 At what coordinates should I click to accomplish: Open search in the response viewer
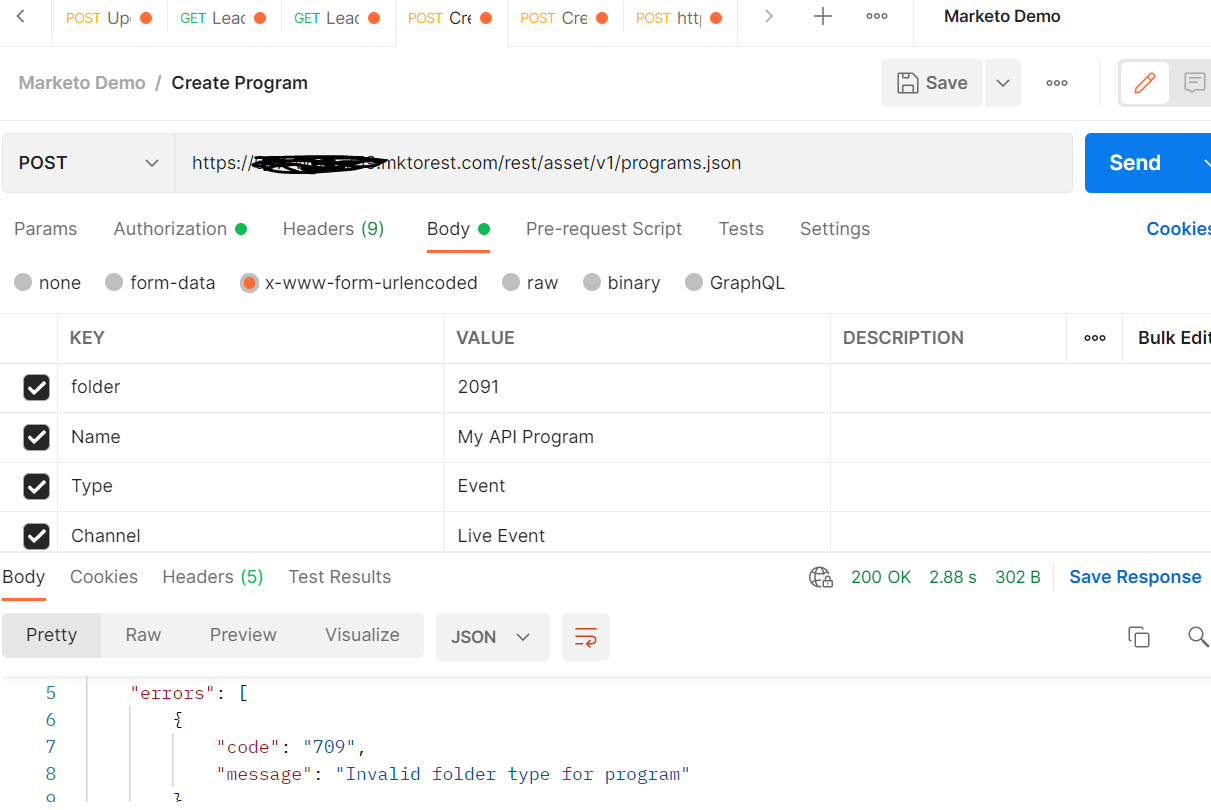1197,636
